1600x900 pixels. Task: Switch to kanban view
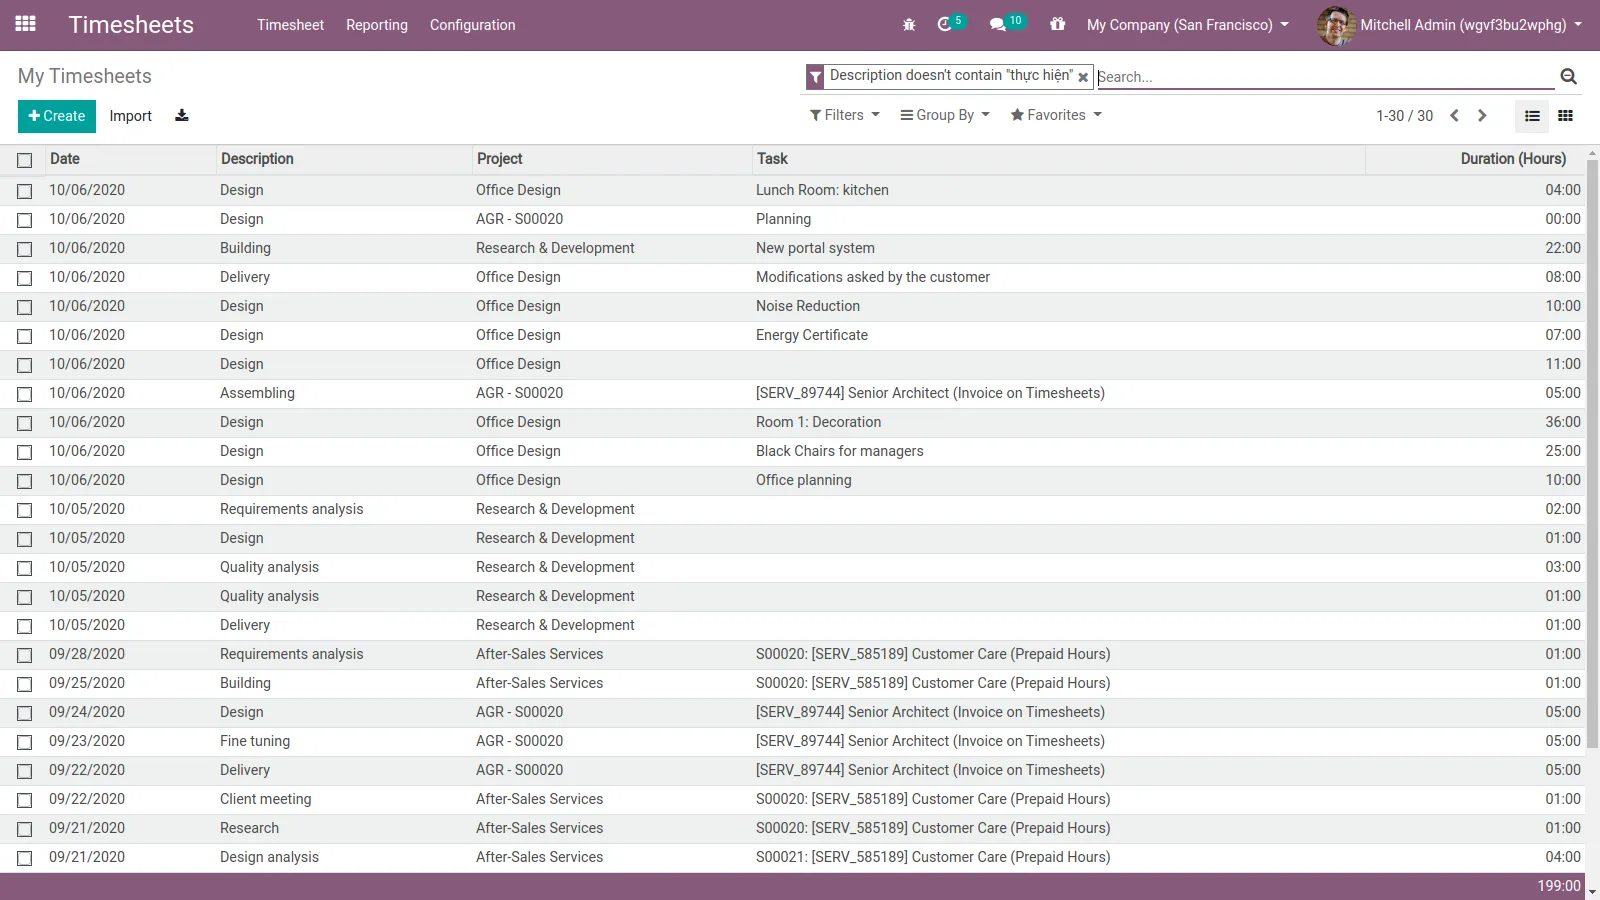pos(1566,116)
